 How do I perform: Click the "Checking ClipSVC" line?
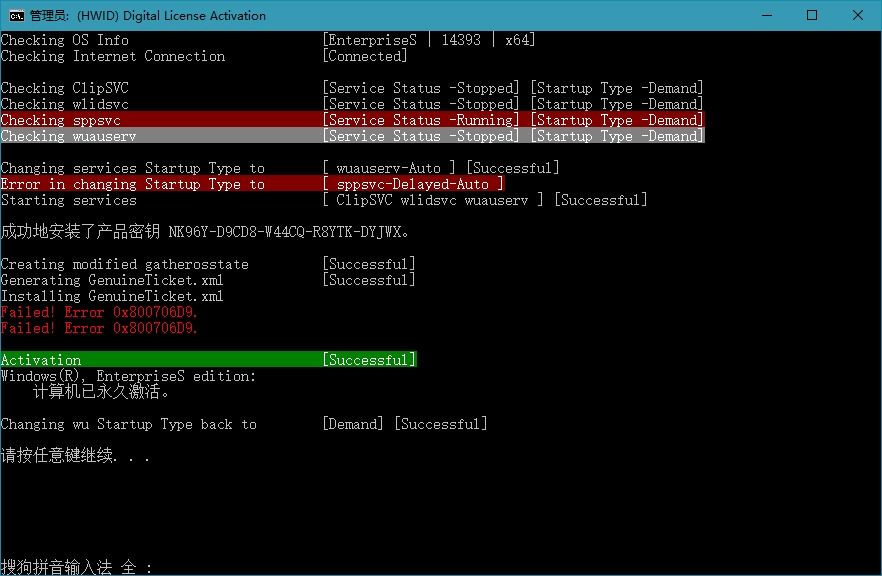(65, 88)
